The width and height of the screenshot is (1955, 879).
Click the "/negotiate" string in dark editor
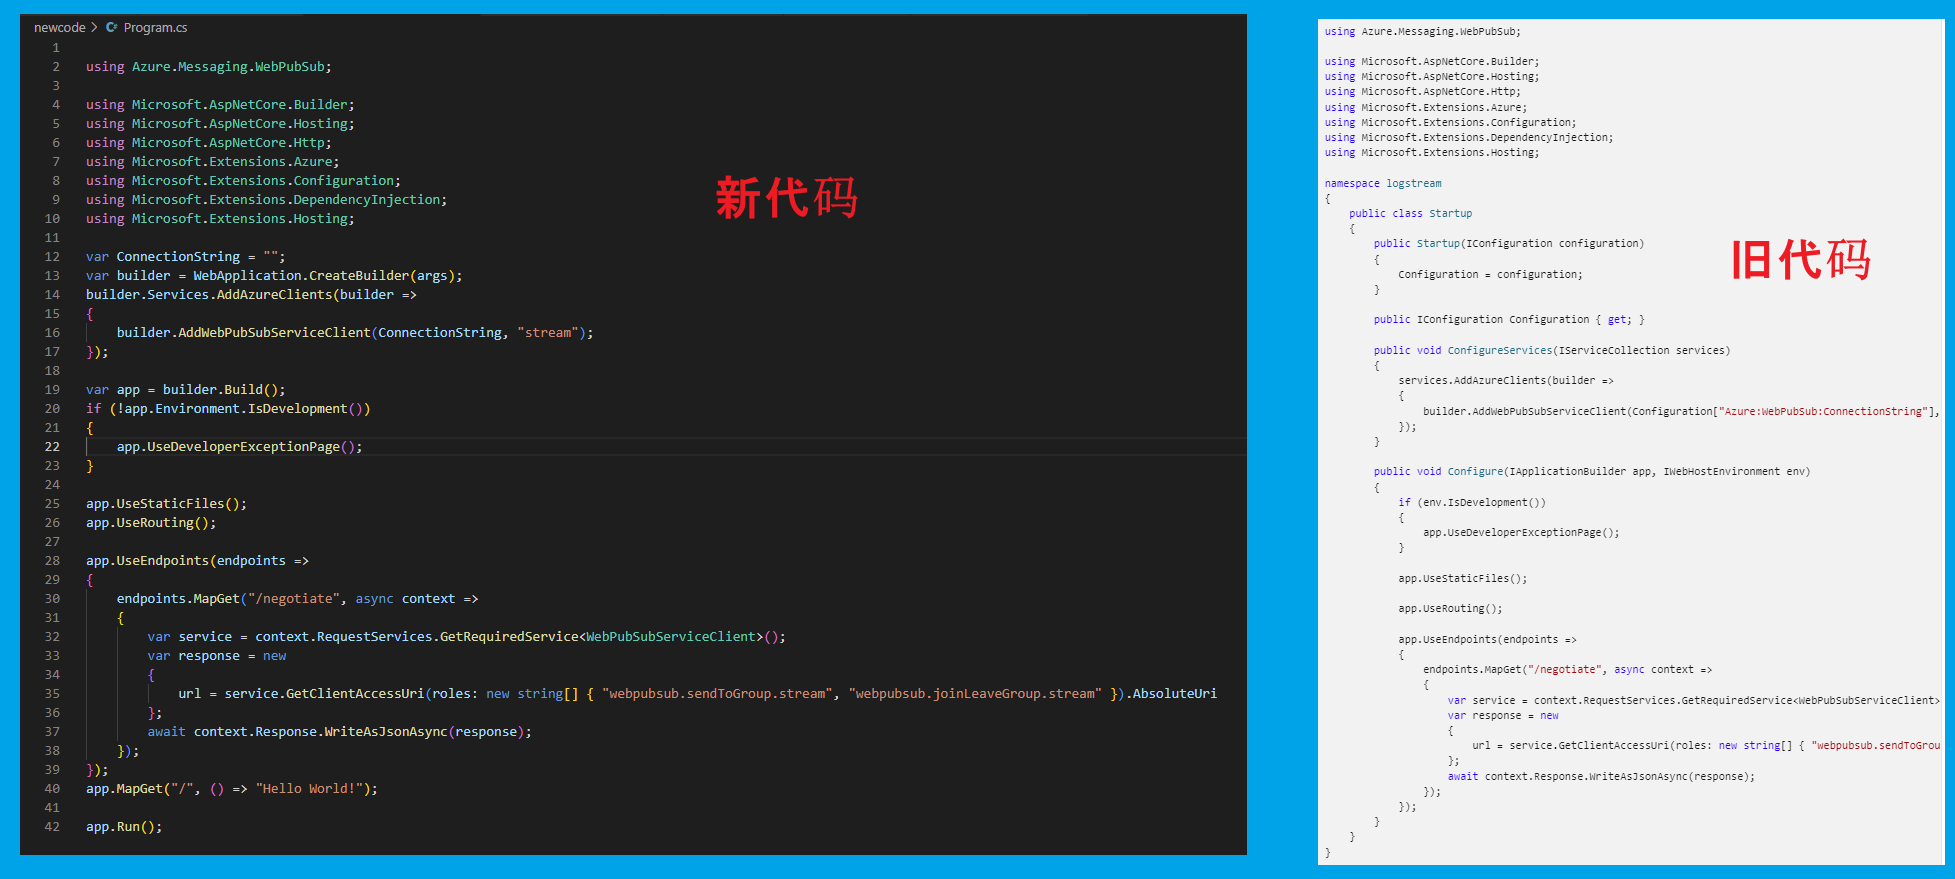(294, 599)
